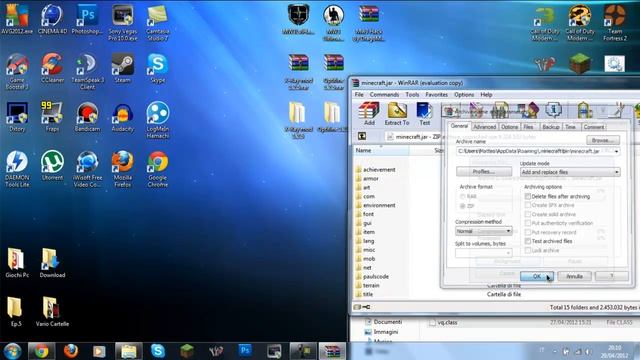
Task: Click the Test toolbar icon in WinRAR
Action: (x=424, y=114)
